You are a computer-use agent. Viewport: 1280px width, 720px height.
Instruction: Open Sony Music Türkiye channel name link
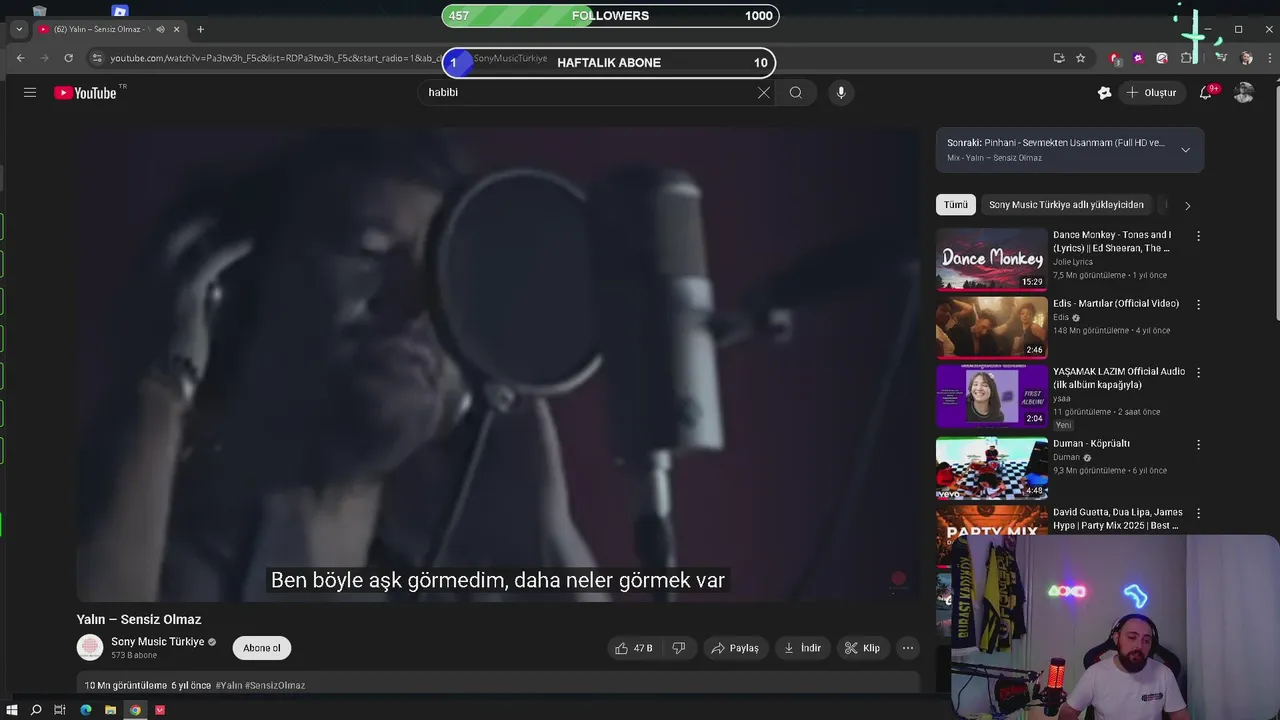158,642
